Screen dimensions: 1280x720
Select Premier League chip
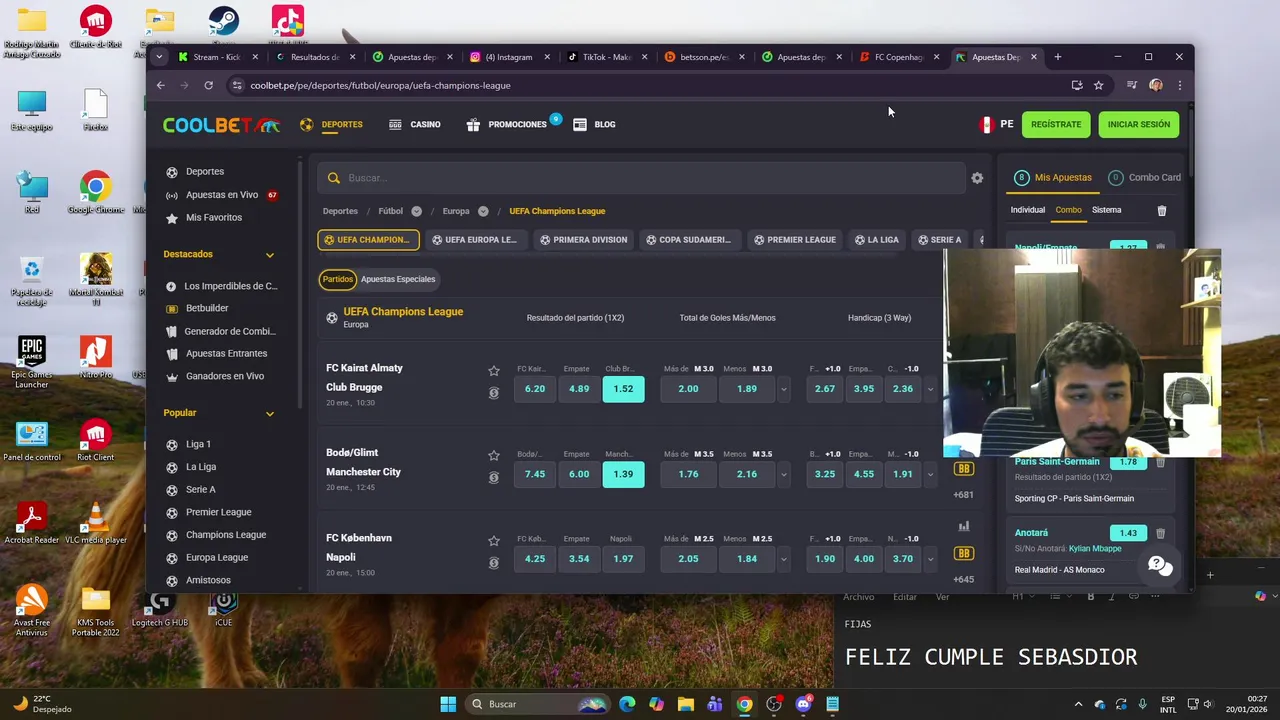(x=795, y=240)
